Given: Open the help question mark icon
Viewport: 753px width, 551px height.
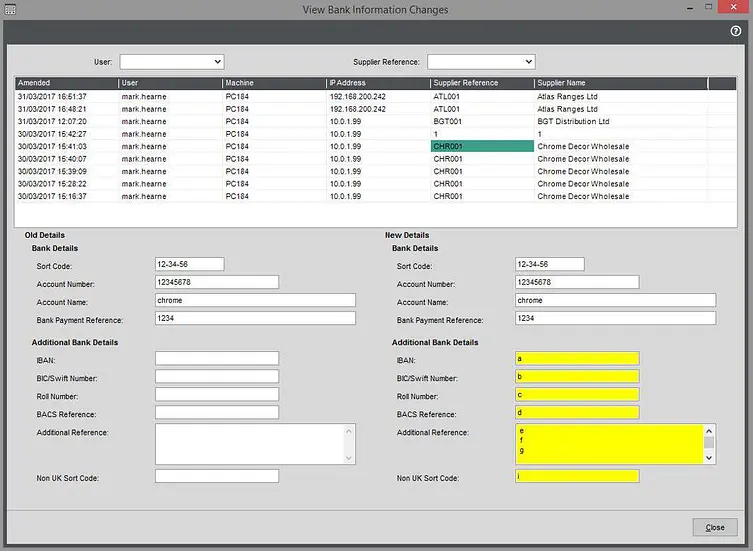Looking at the screenshot, I should [x=735, y=31].
